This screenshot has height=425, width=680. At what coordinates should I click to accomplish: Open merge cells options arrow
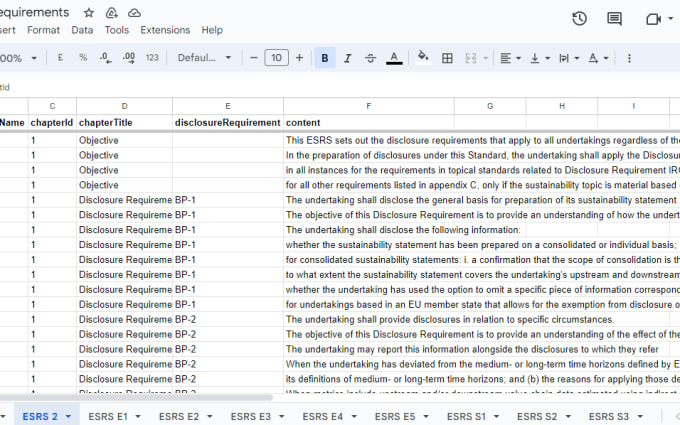[x=486, y=58]
